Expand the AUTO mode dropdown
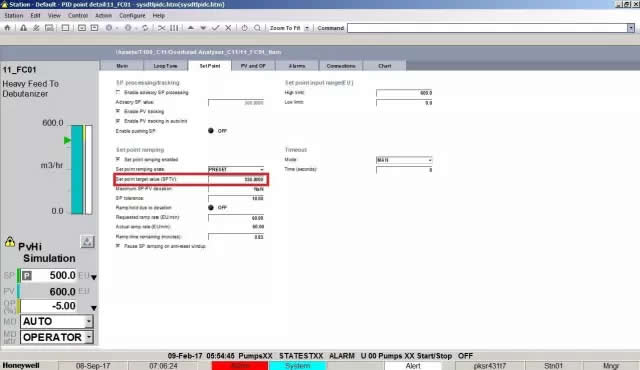640x370 pixels. coord(89,321)
